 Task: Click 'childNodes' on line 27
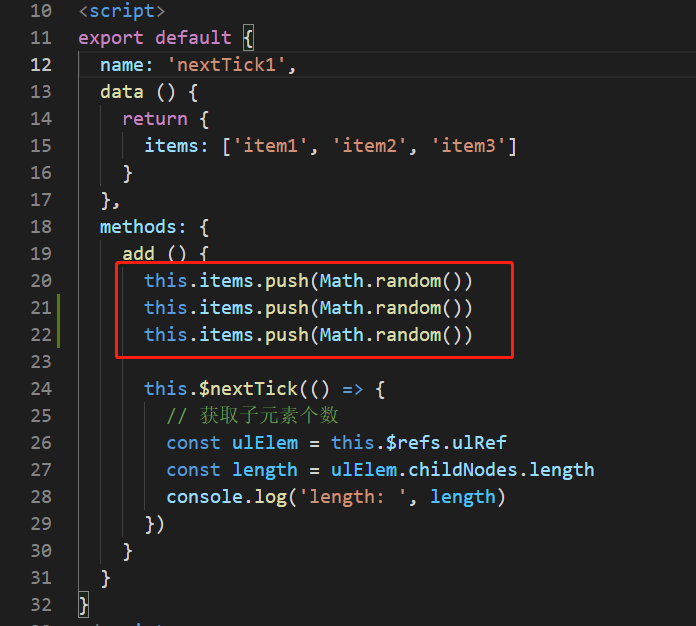point(463,470)
